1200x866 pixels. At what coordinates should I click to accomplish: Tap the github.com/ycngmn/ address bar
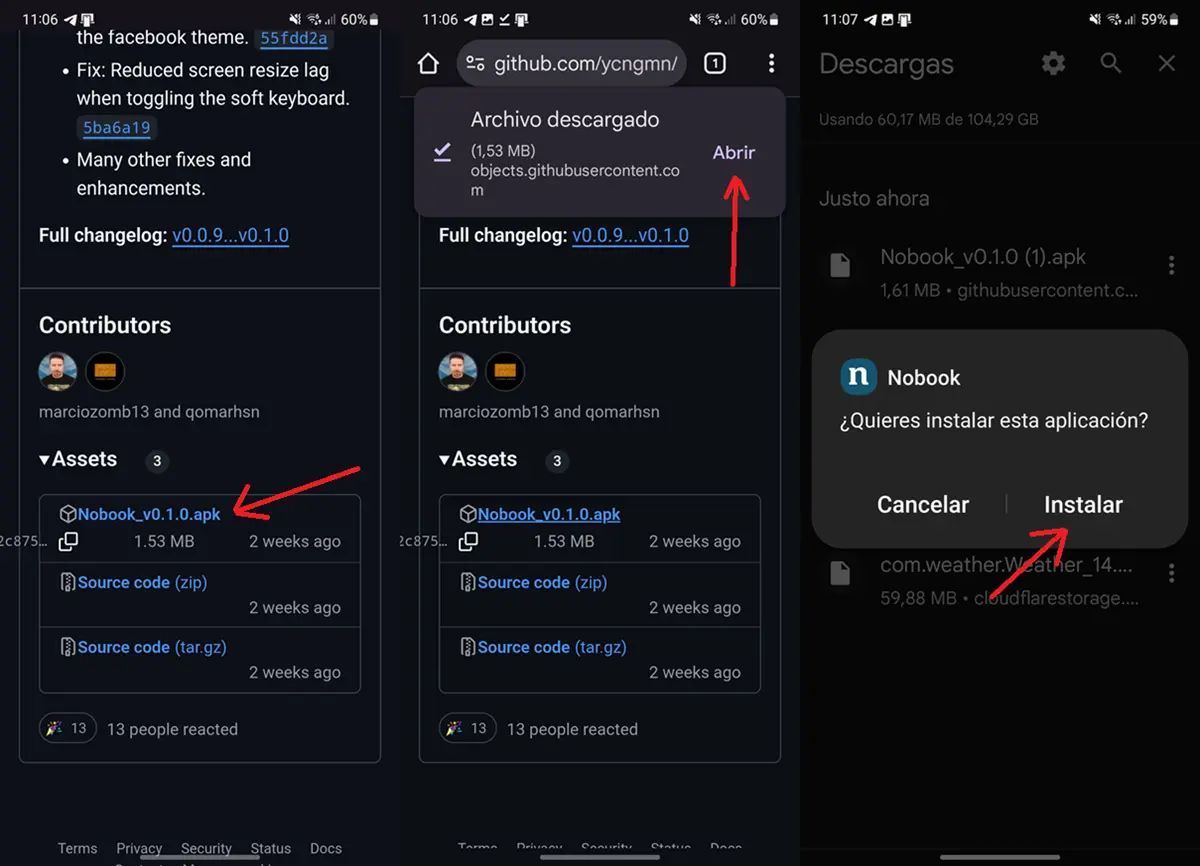(x=585, y=64)
